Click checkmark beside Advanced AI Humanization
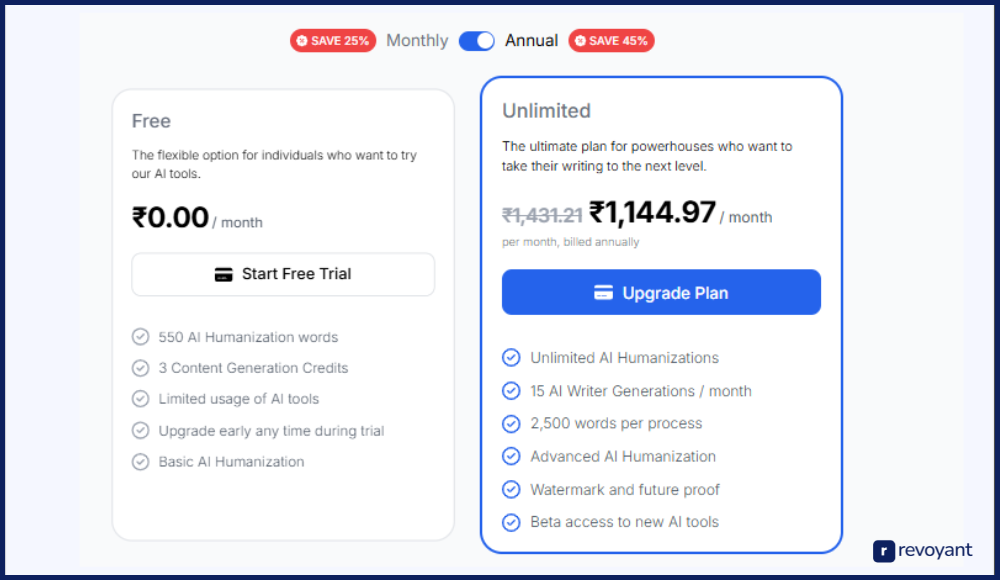This screenshot has height=580, width=1000. tap(511, 456)
